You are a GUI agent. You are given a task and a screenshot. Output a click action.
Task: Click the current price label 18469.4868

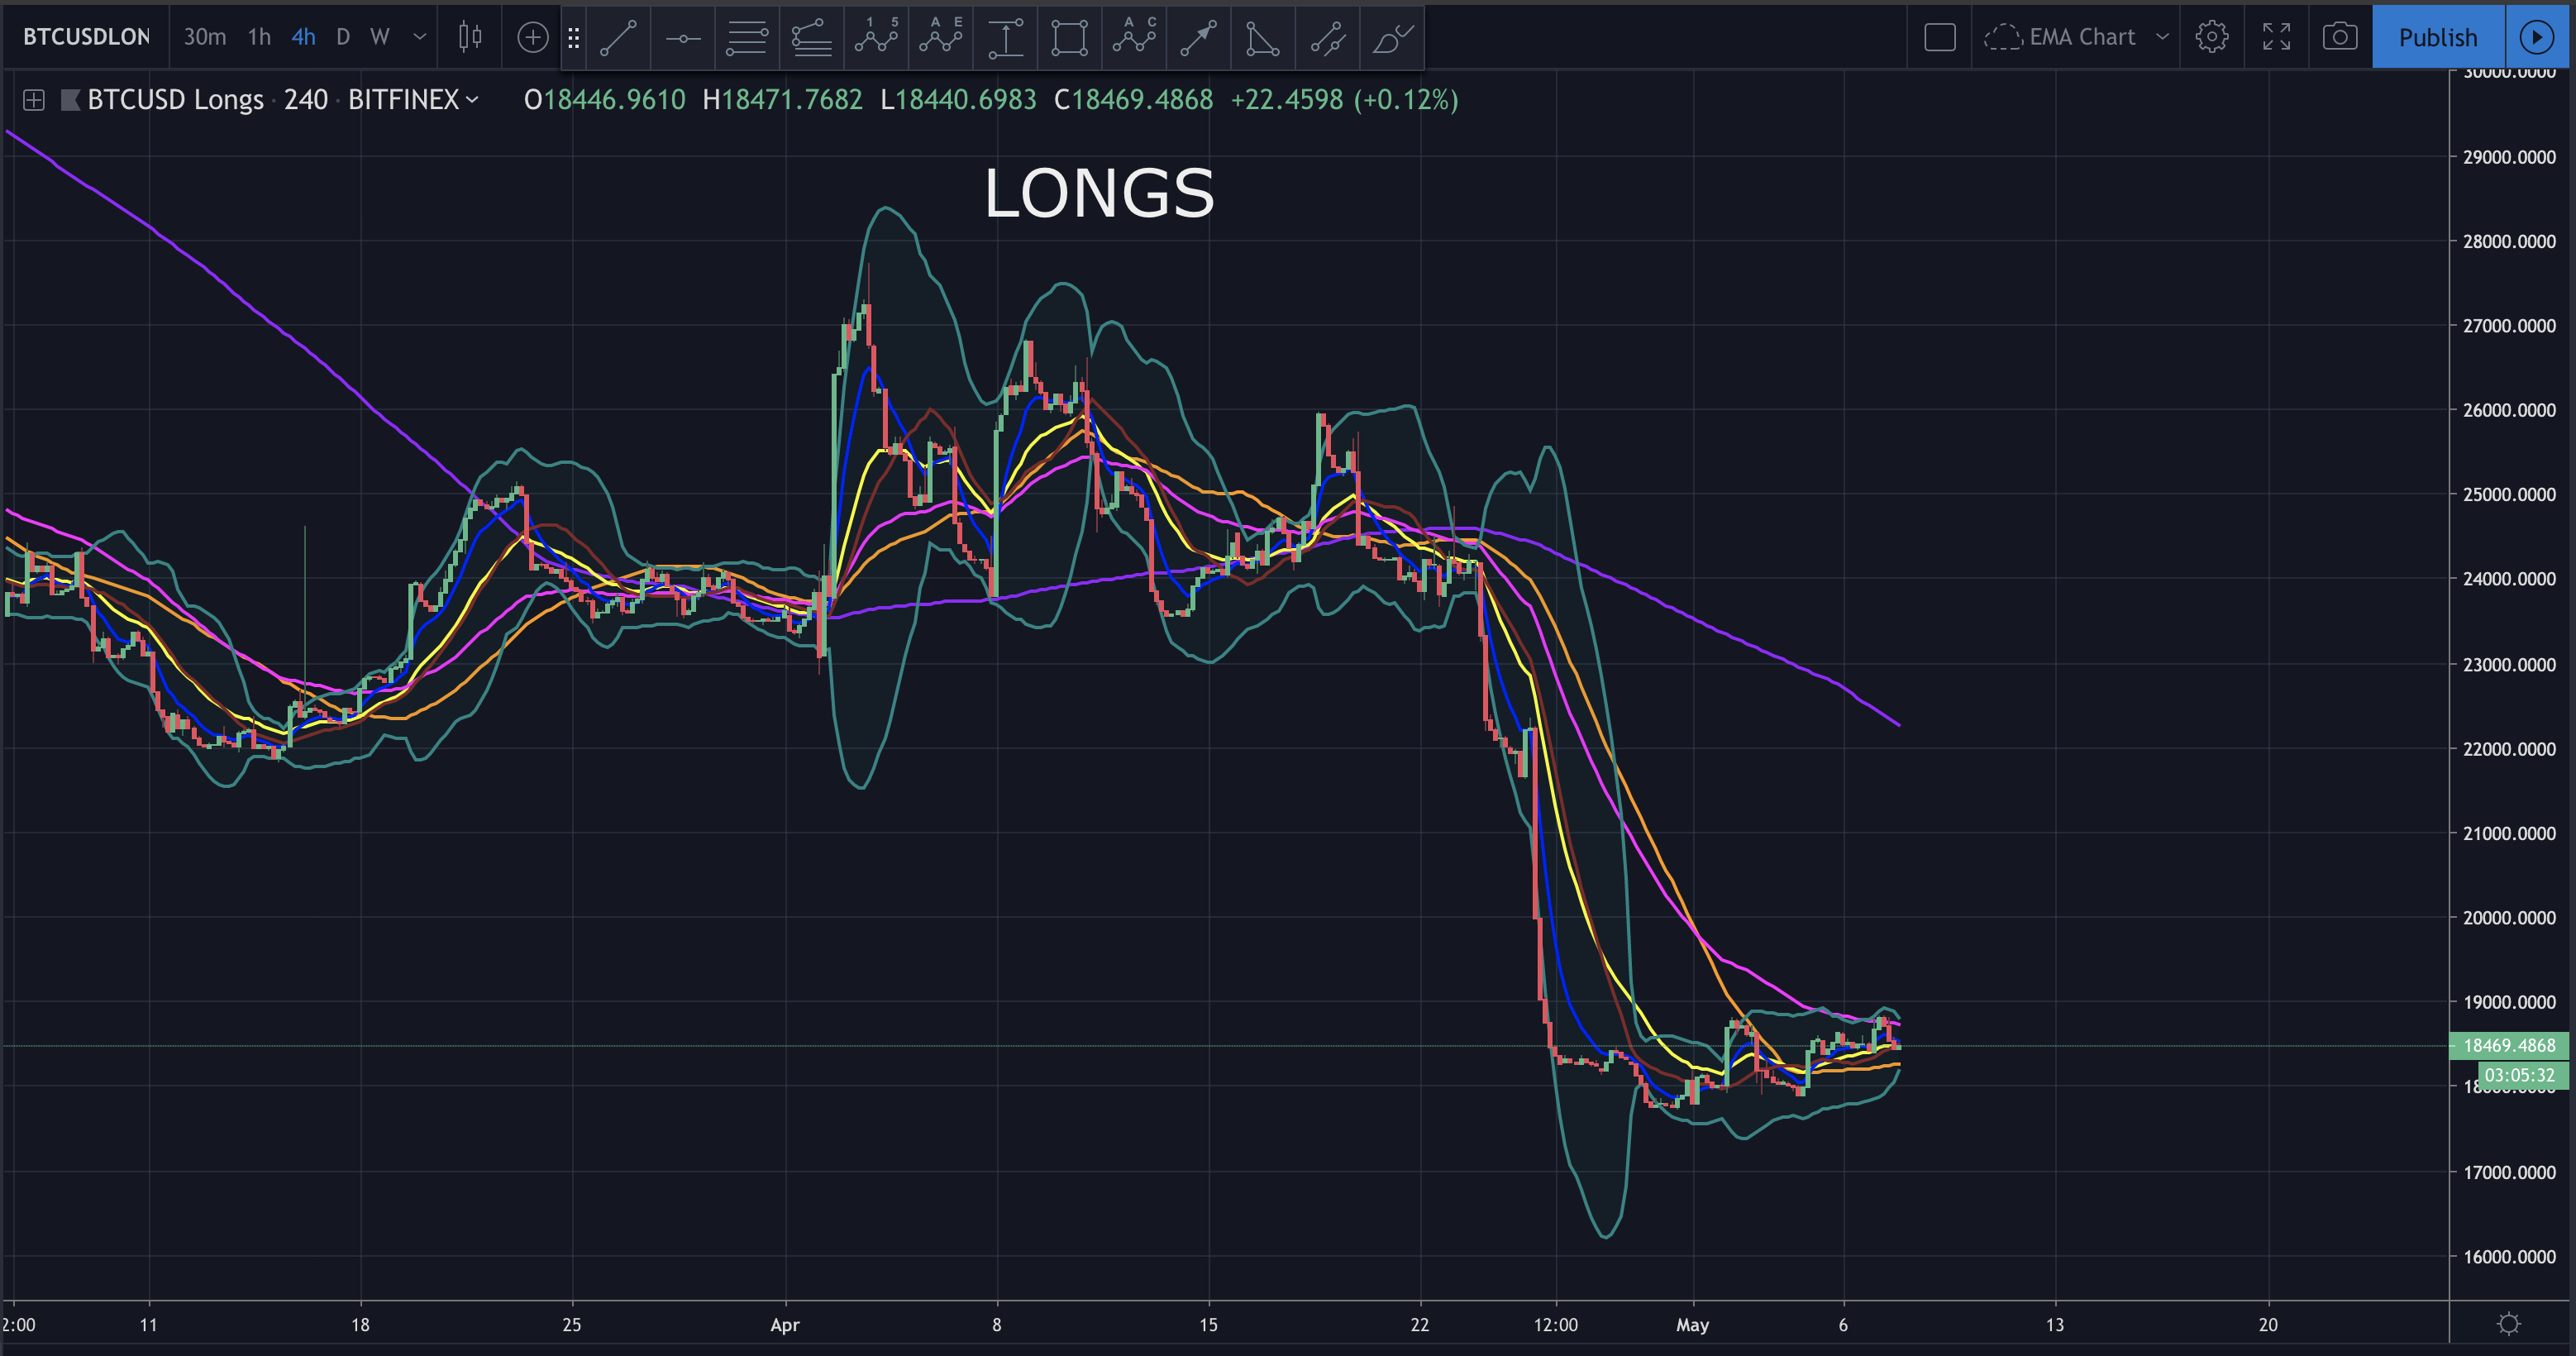click(2509, 1045)
